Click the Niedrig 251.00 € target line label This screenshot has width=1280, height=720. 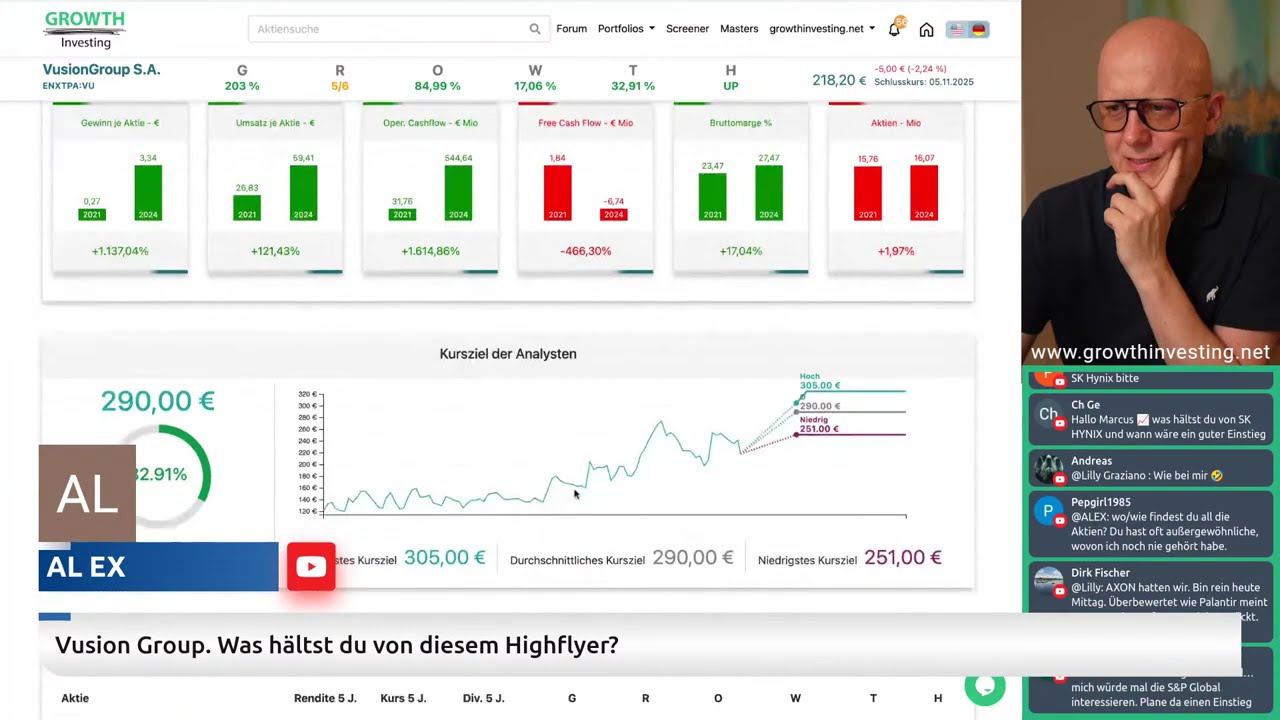tap(818, 425)
